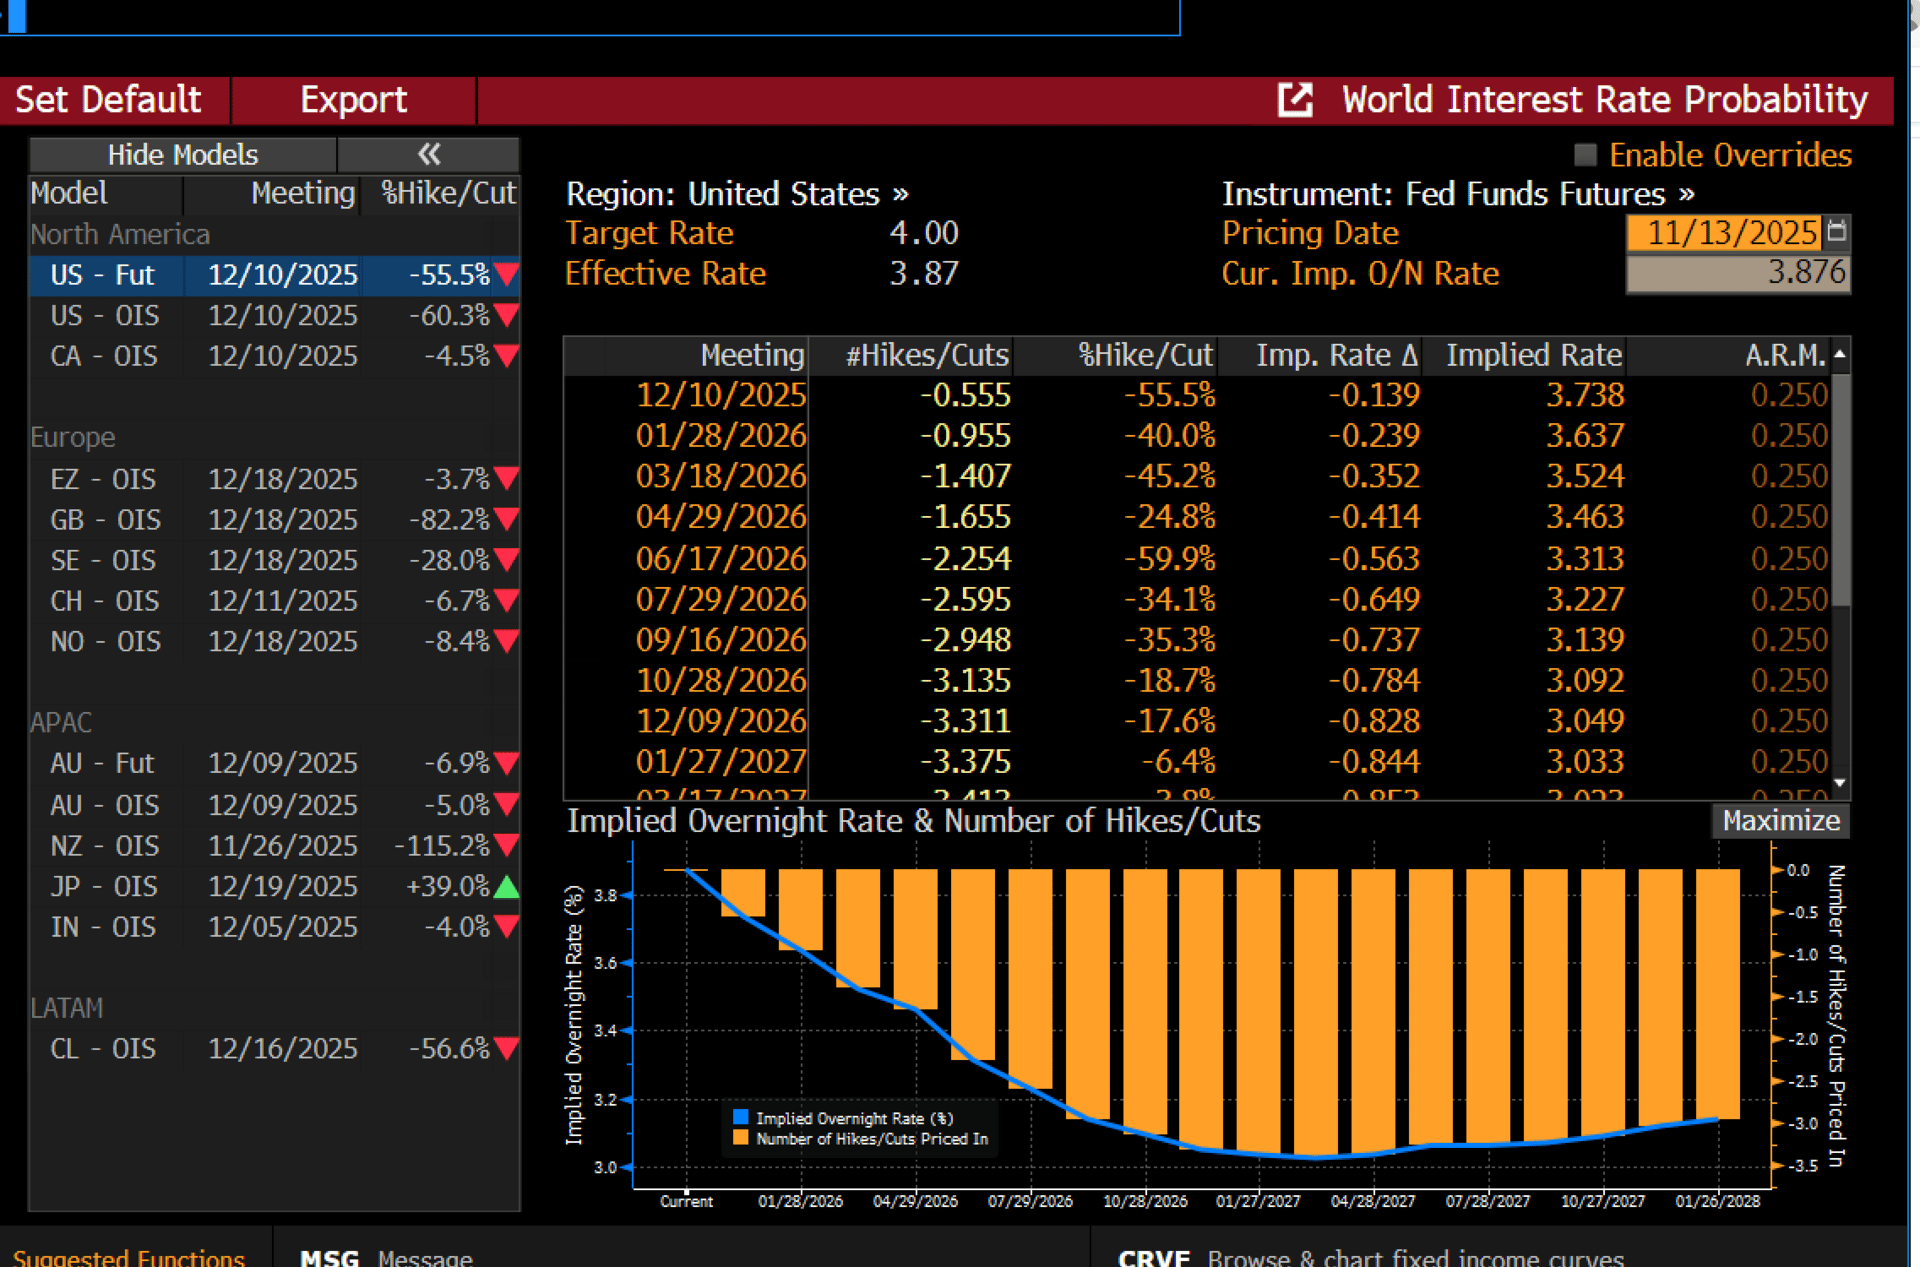Click the Hide Models button
Screen dimensions: 1920x1267
(x=182, y=155)
